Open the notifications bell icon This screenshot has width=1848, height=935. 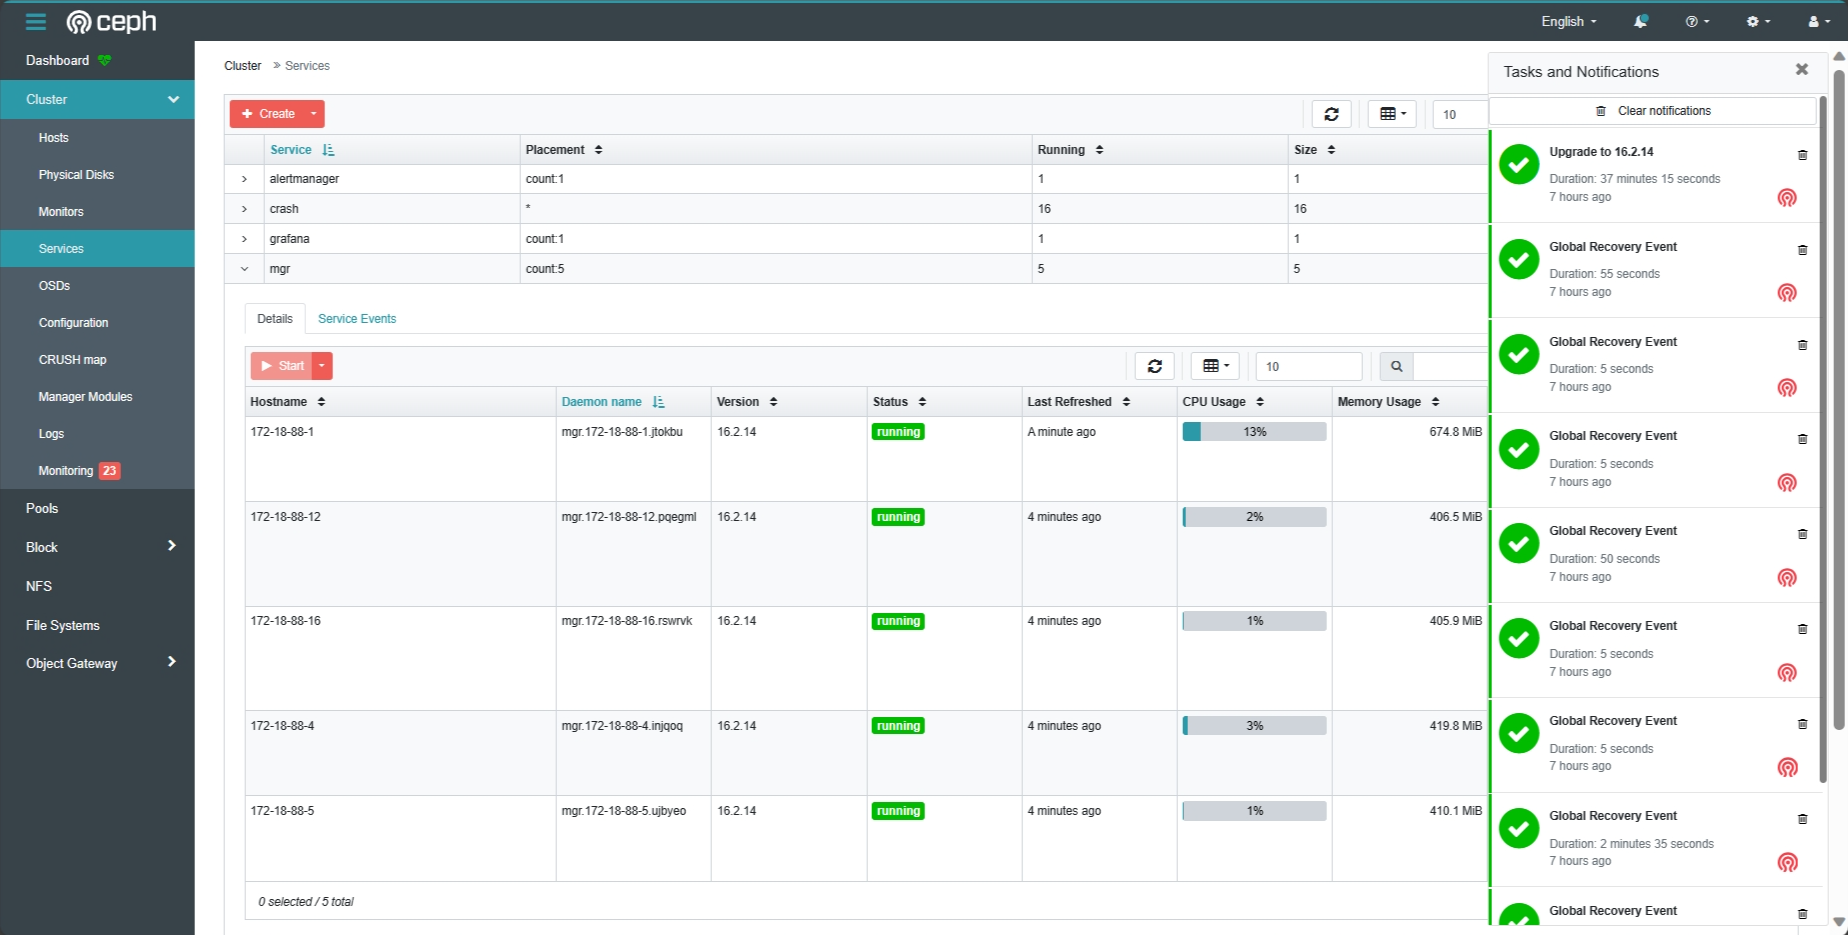click(x=1640, y=21)
